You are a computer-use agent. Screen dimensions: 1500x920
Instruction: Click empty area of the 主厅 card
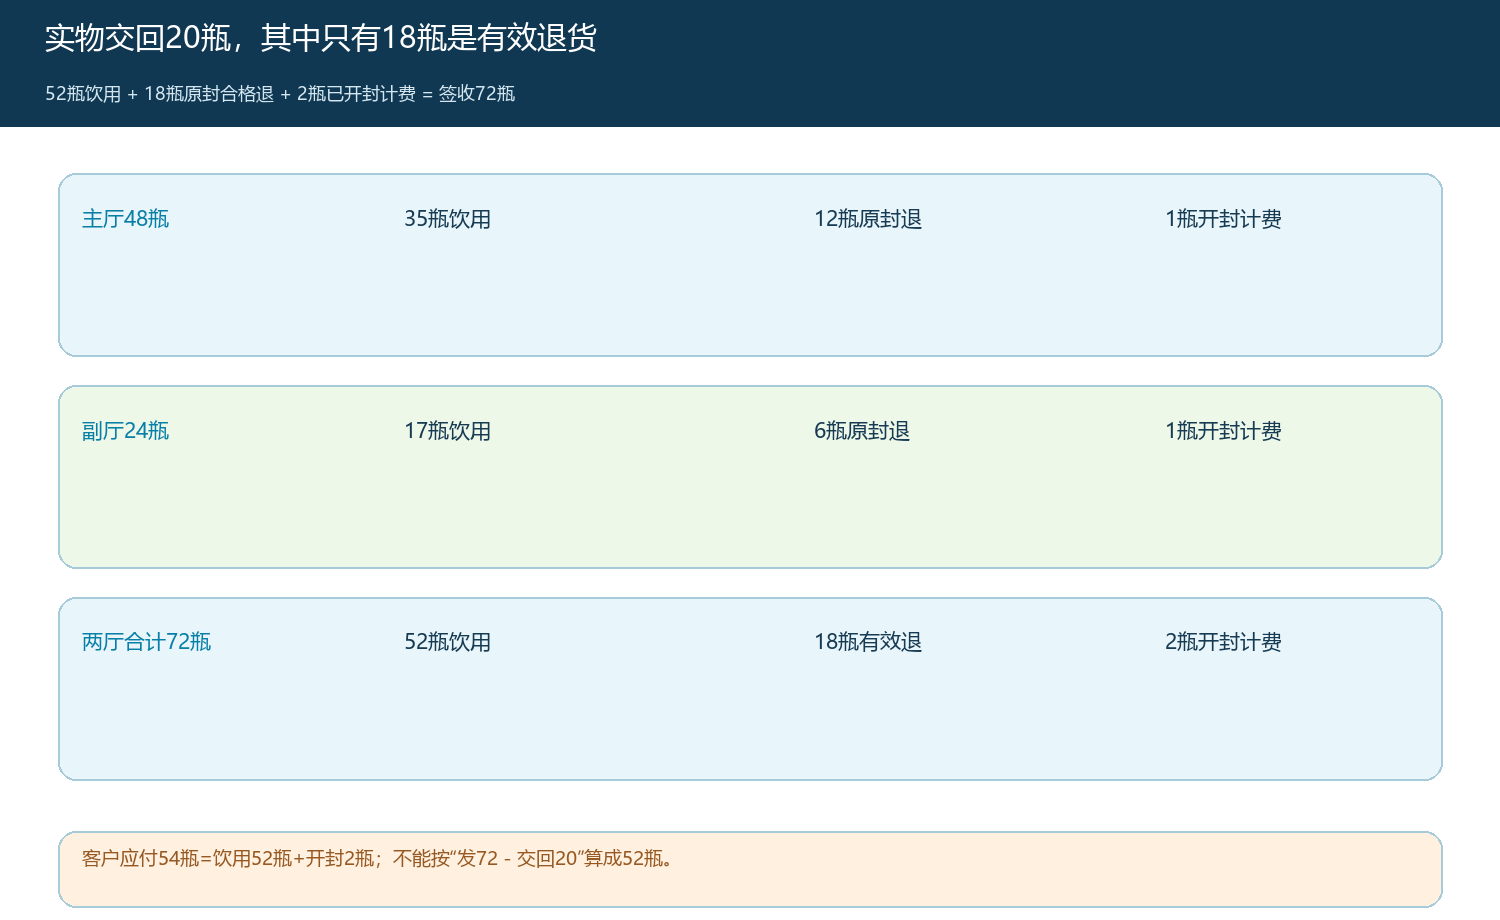click(750, 298)
